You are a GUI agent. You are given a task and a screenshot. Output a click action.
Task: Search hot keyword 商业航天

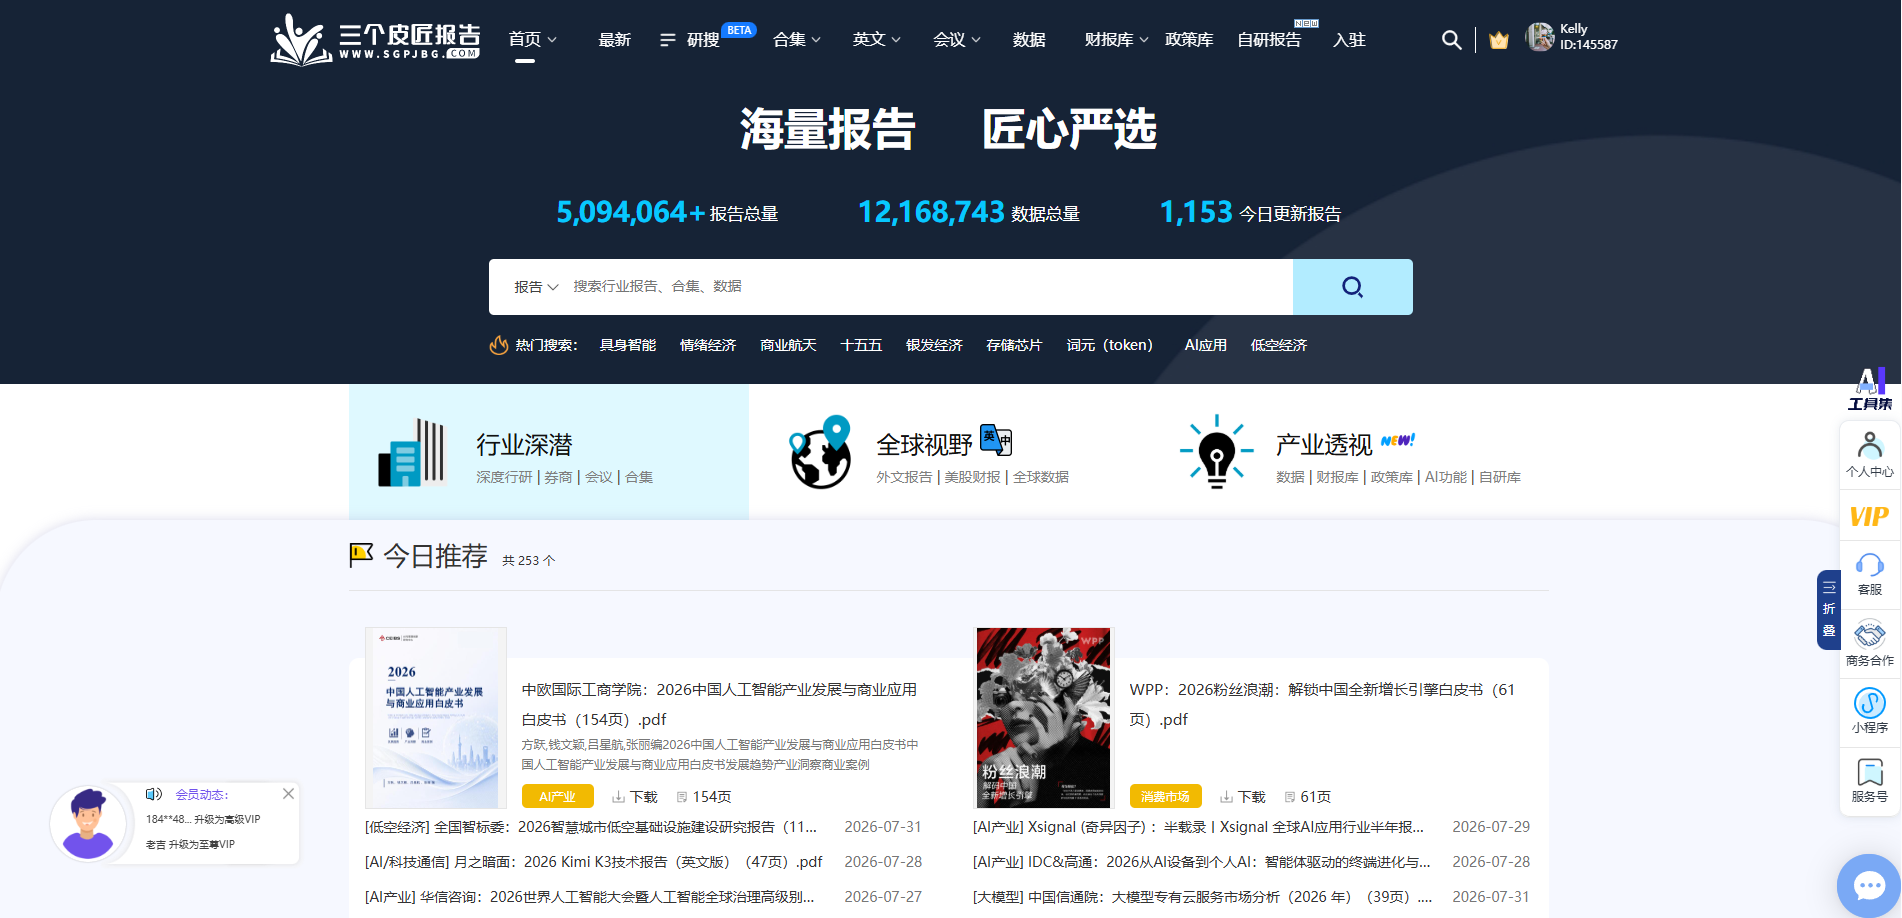(x=788, y=345)
